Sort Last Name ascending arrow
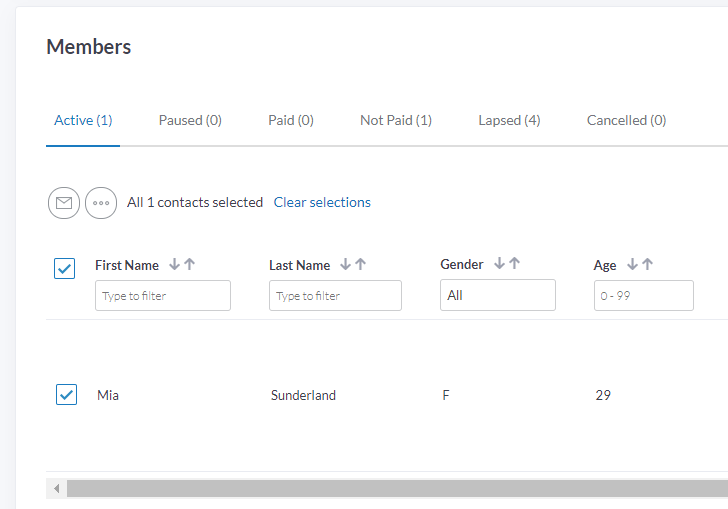This screenshot has width=728, height=509. click(360, 264)
